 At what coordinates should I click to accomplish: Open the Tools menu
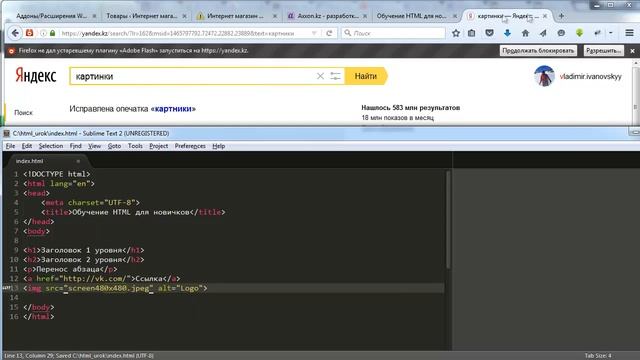[x=135, y=146]
